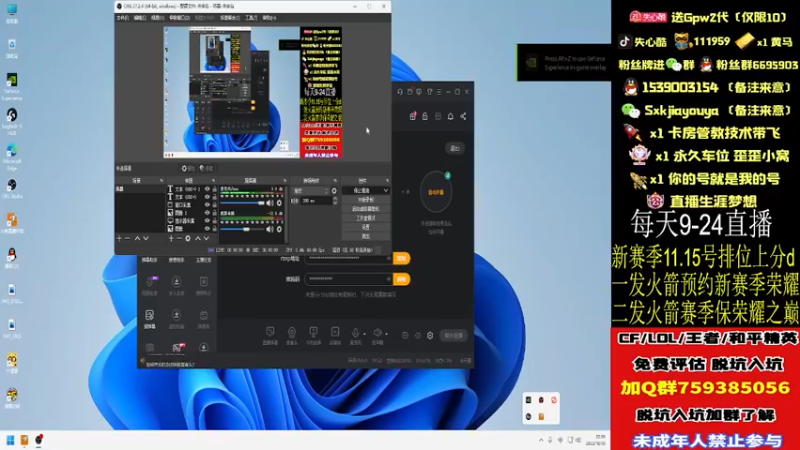
Task: Open source properties gear in Sources dock footer
Action: coord(188,238)
